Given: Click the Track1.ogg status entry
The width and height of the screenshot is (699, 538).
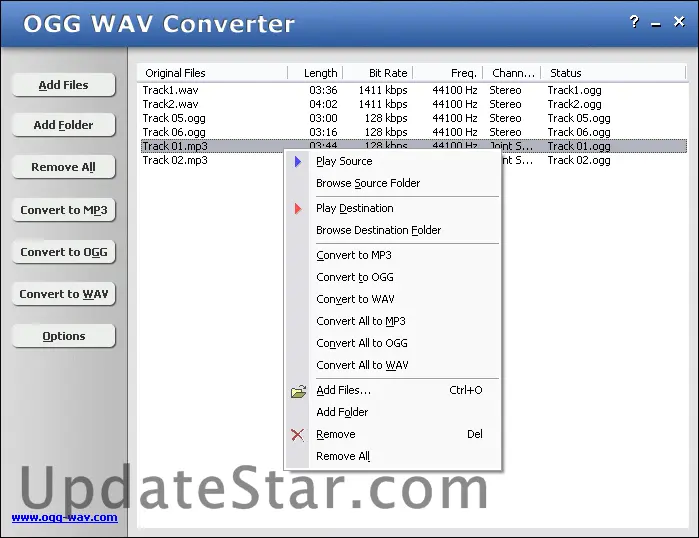Looking at the screenshot, I should coord(574,90).
